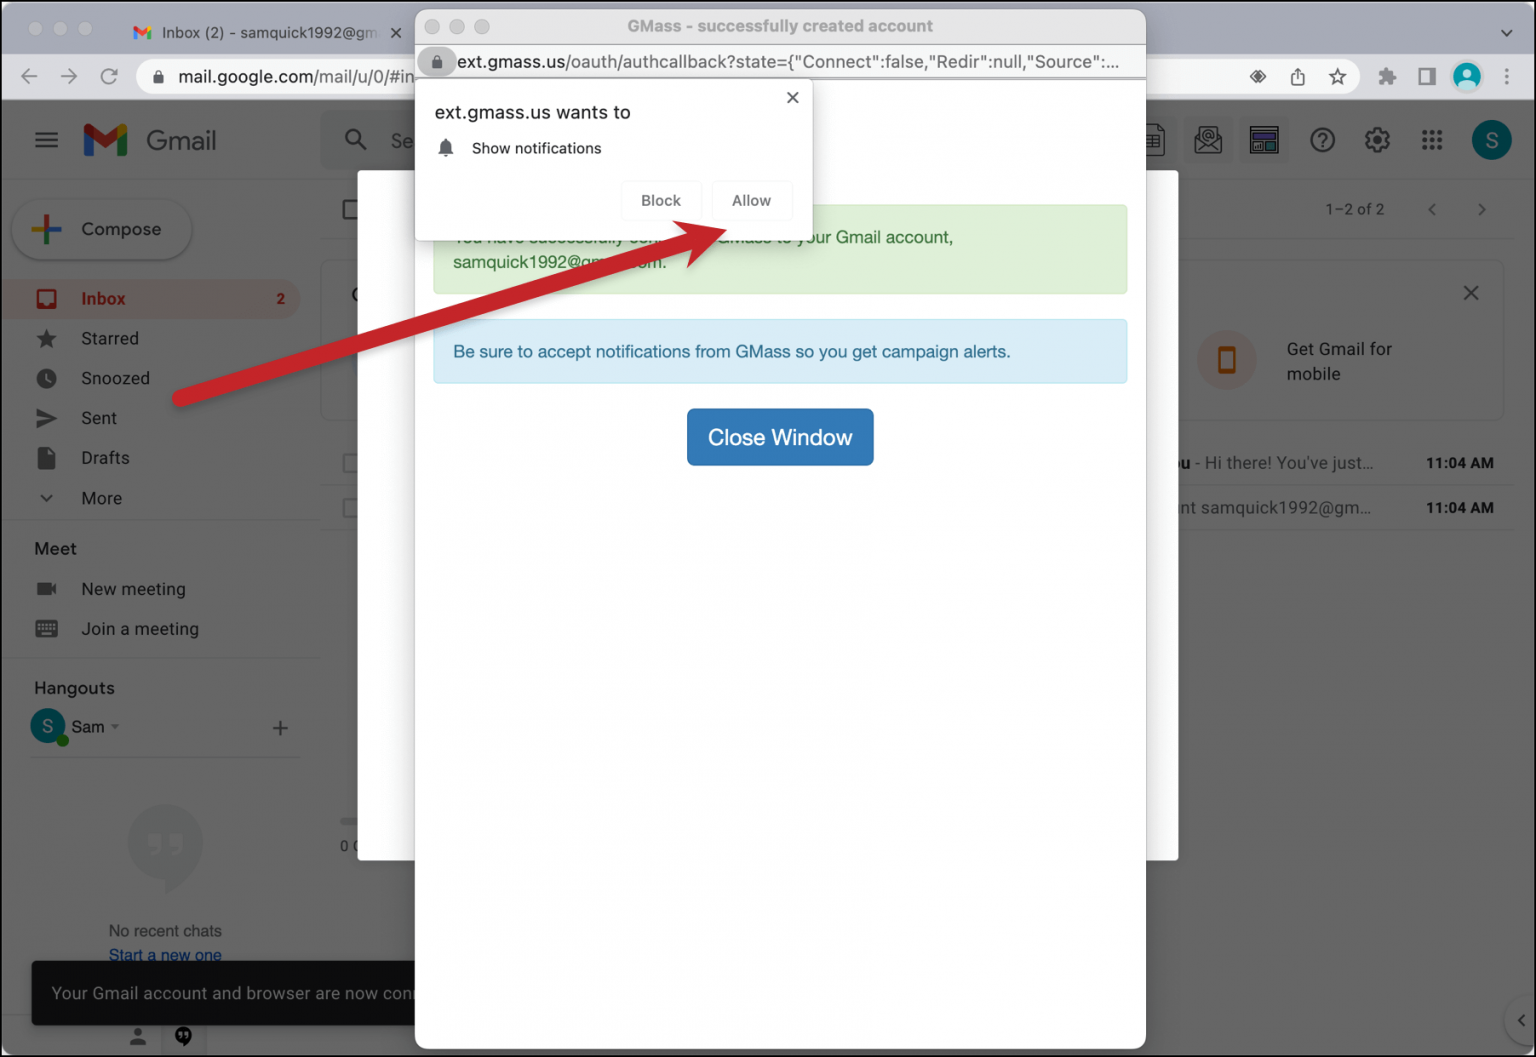Click the S account avatar

1491,140
